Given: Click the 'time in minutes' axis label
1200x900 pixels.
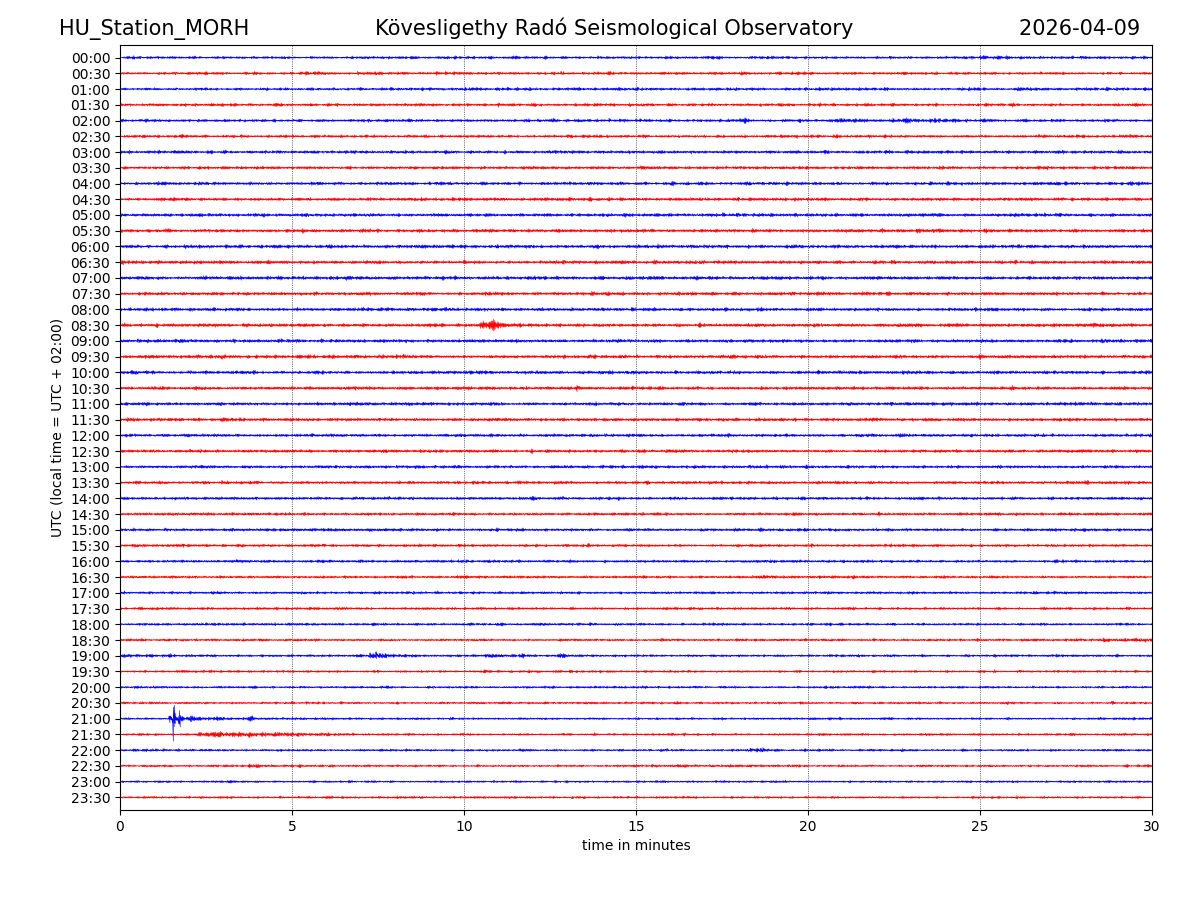Looking at the screenshot, I should 636,846.
